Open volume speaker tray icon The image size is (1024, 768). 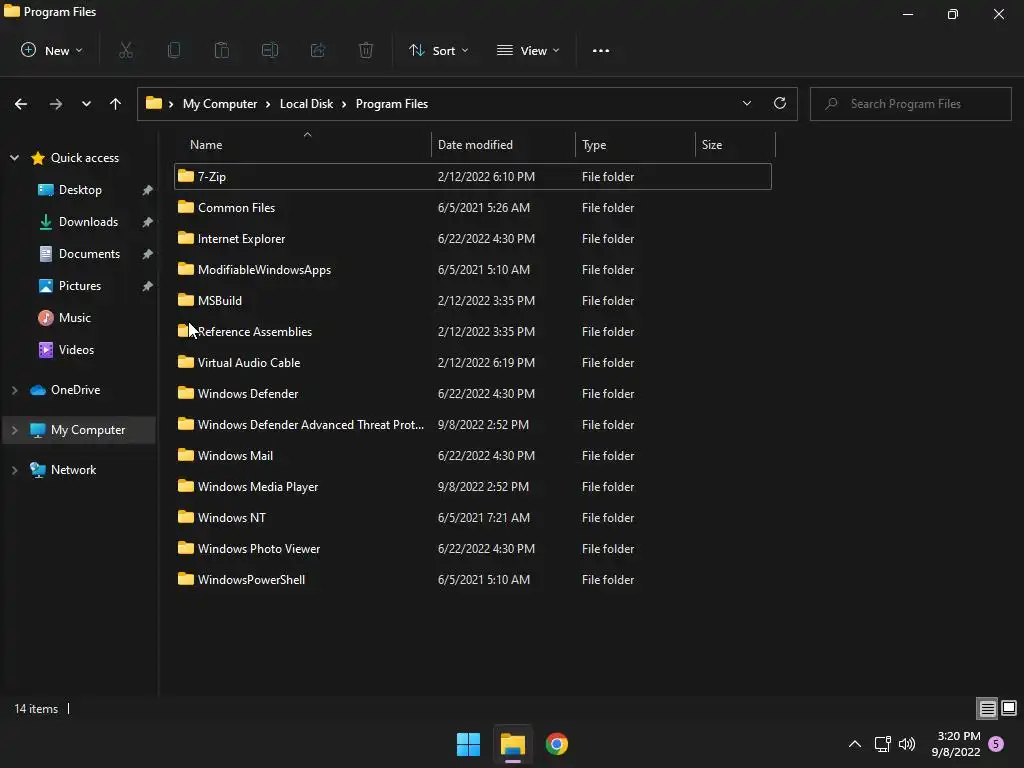[x=907, y=744]
